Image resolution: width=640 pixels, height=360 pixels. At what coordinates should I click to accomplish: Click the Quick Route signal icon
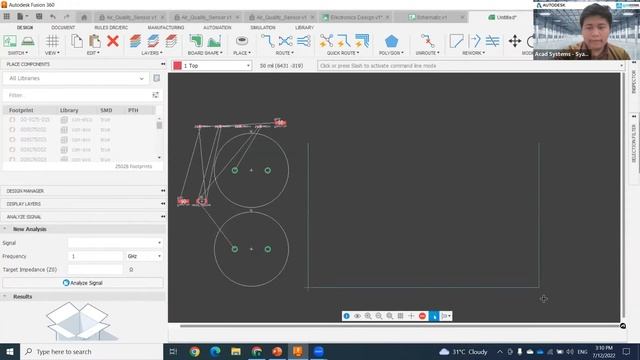point(344,41)
